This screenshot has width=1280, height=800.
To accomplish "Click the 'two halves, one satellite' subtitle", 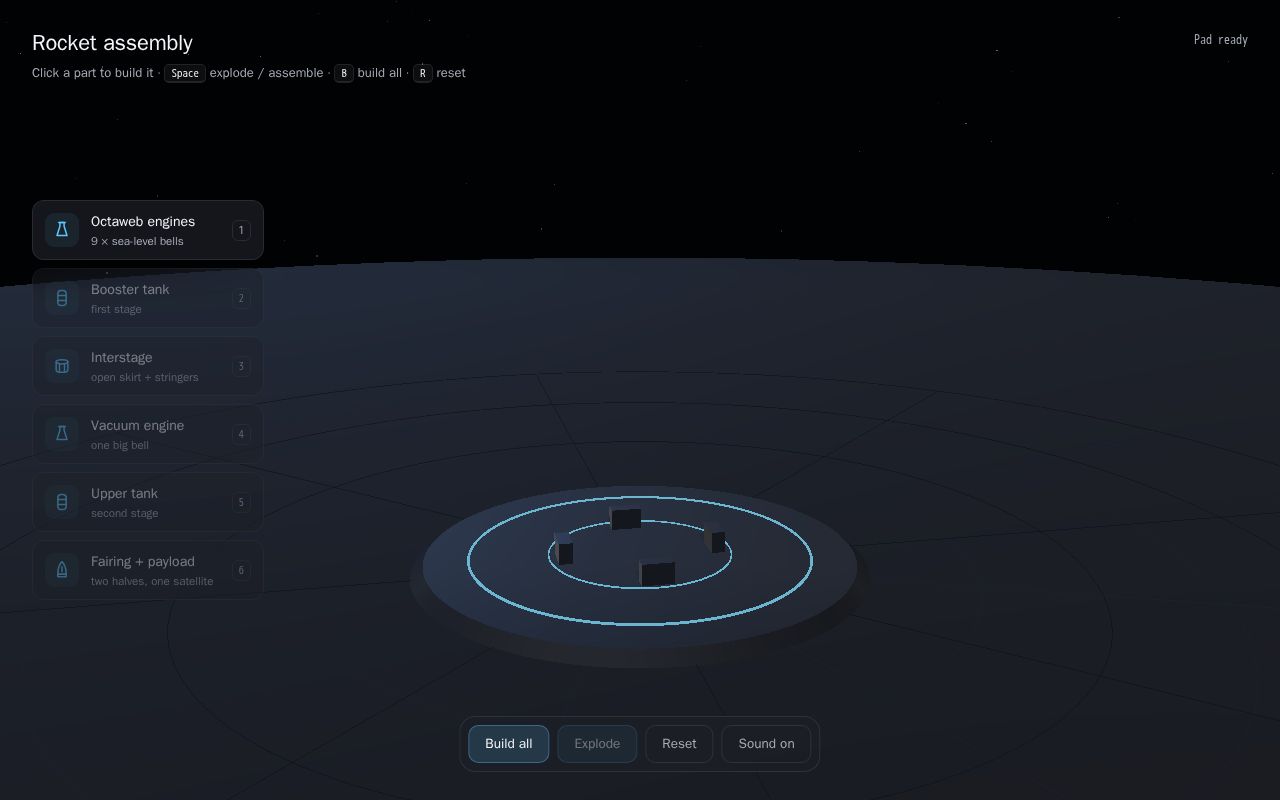I will 152,582.
